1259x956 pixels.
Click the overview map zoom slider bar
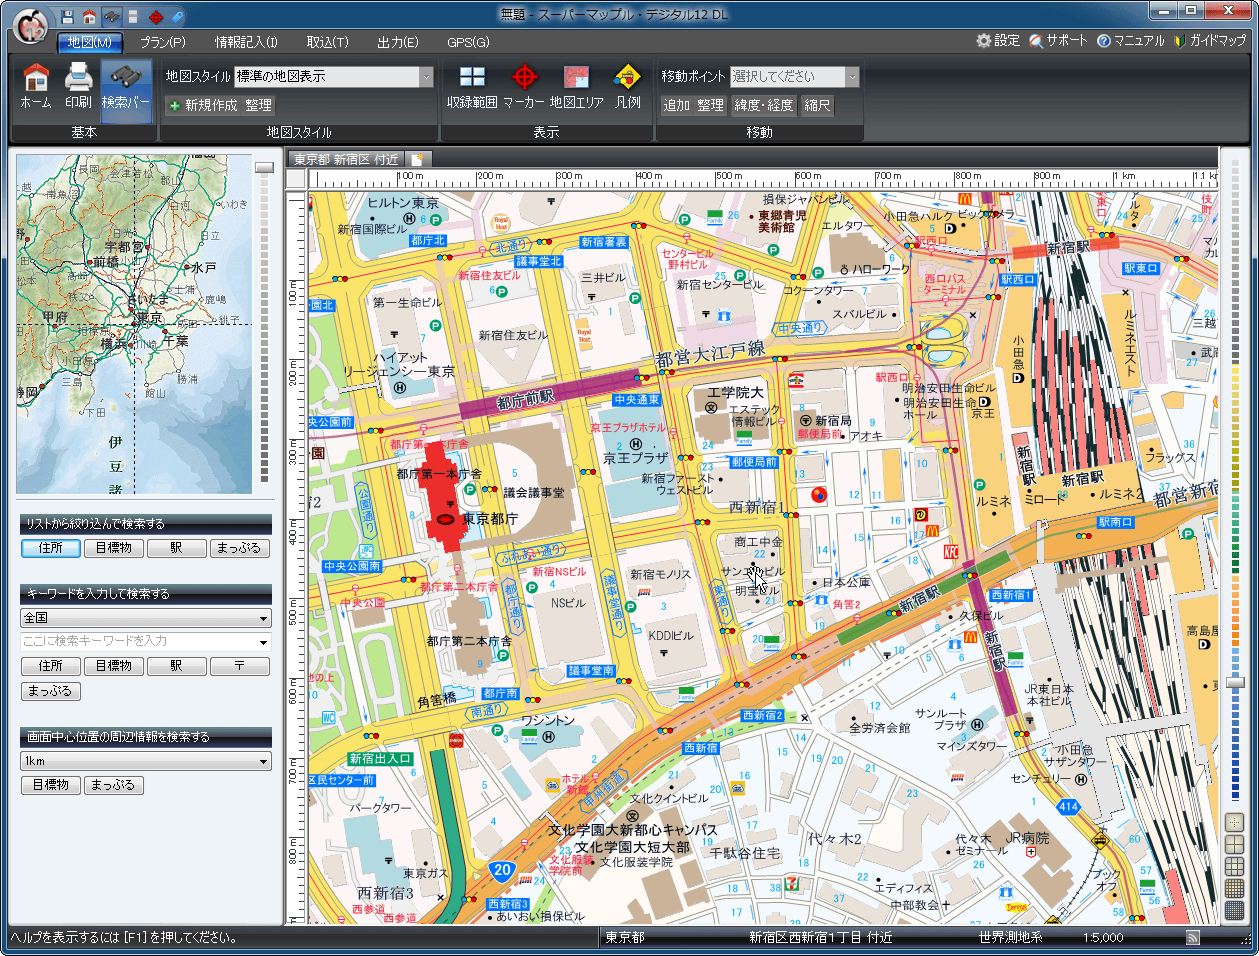(264, 324)
